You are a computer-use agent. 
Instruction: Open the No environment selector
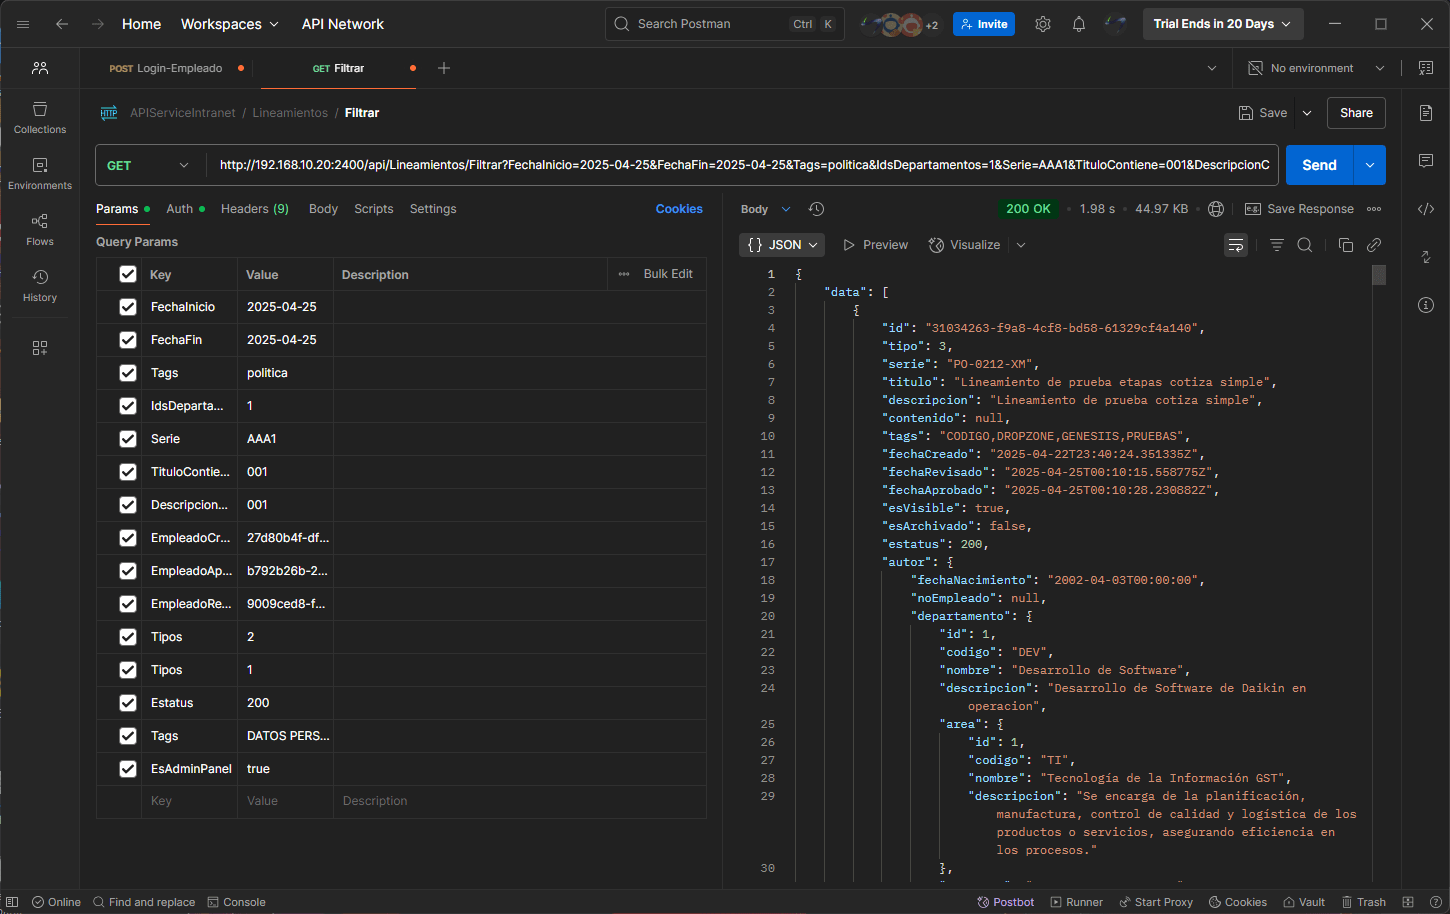(x=1316, y=68)
